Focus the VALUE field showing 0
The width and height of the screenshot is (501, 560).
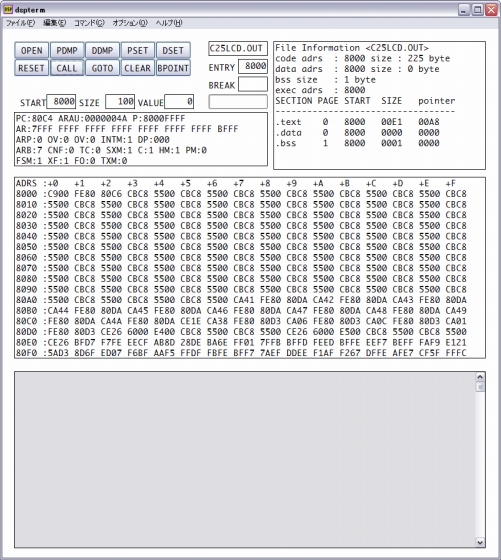pyautogui.click(x=179, y=102)
